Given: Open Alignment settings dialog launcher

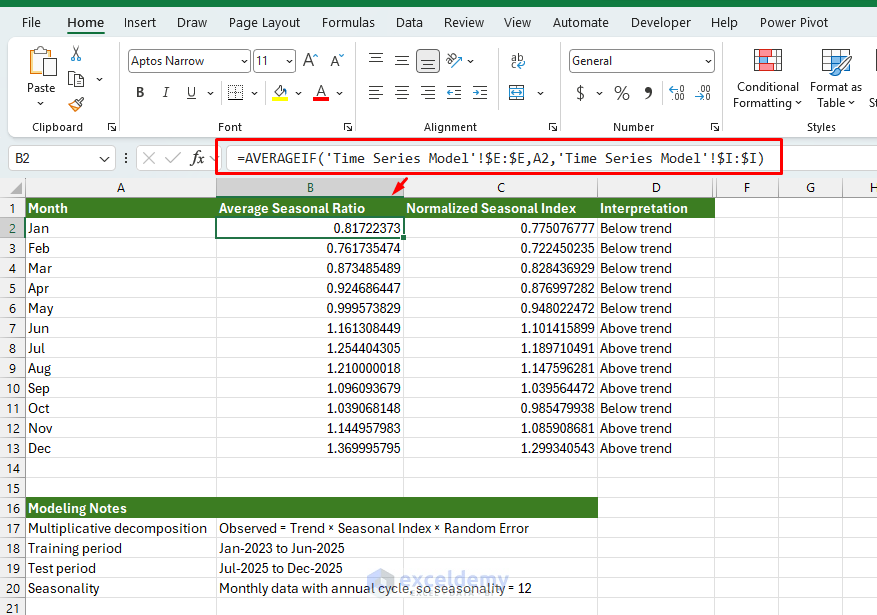Looking at the screenshot, I should 553,127.
